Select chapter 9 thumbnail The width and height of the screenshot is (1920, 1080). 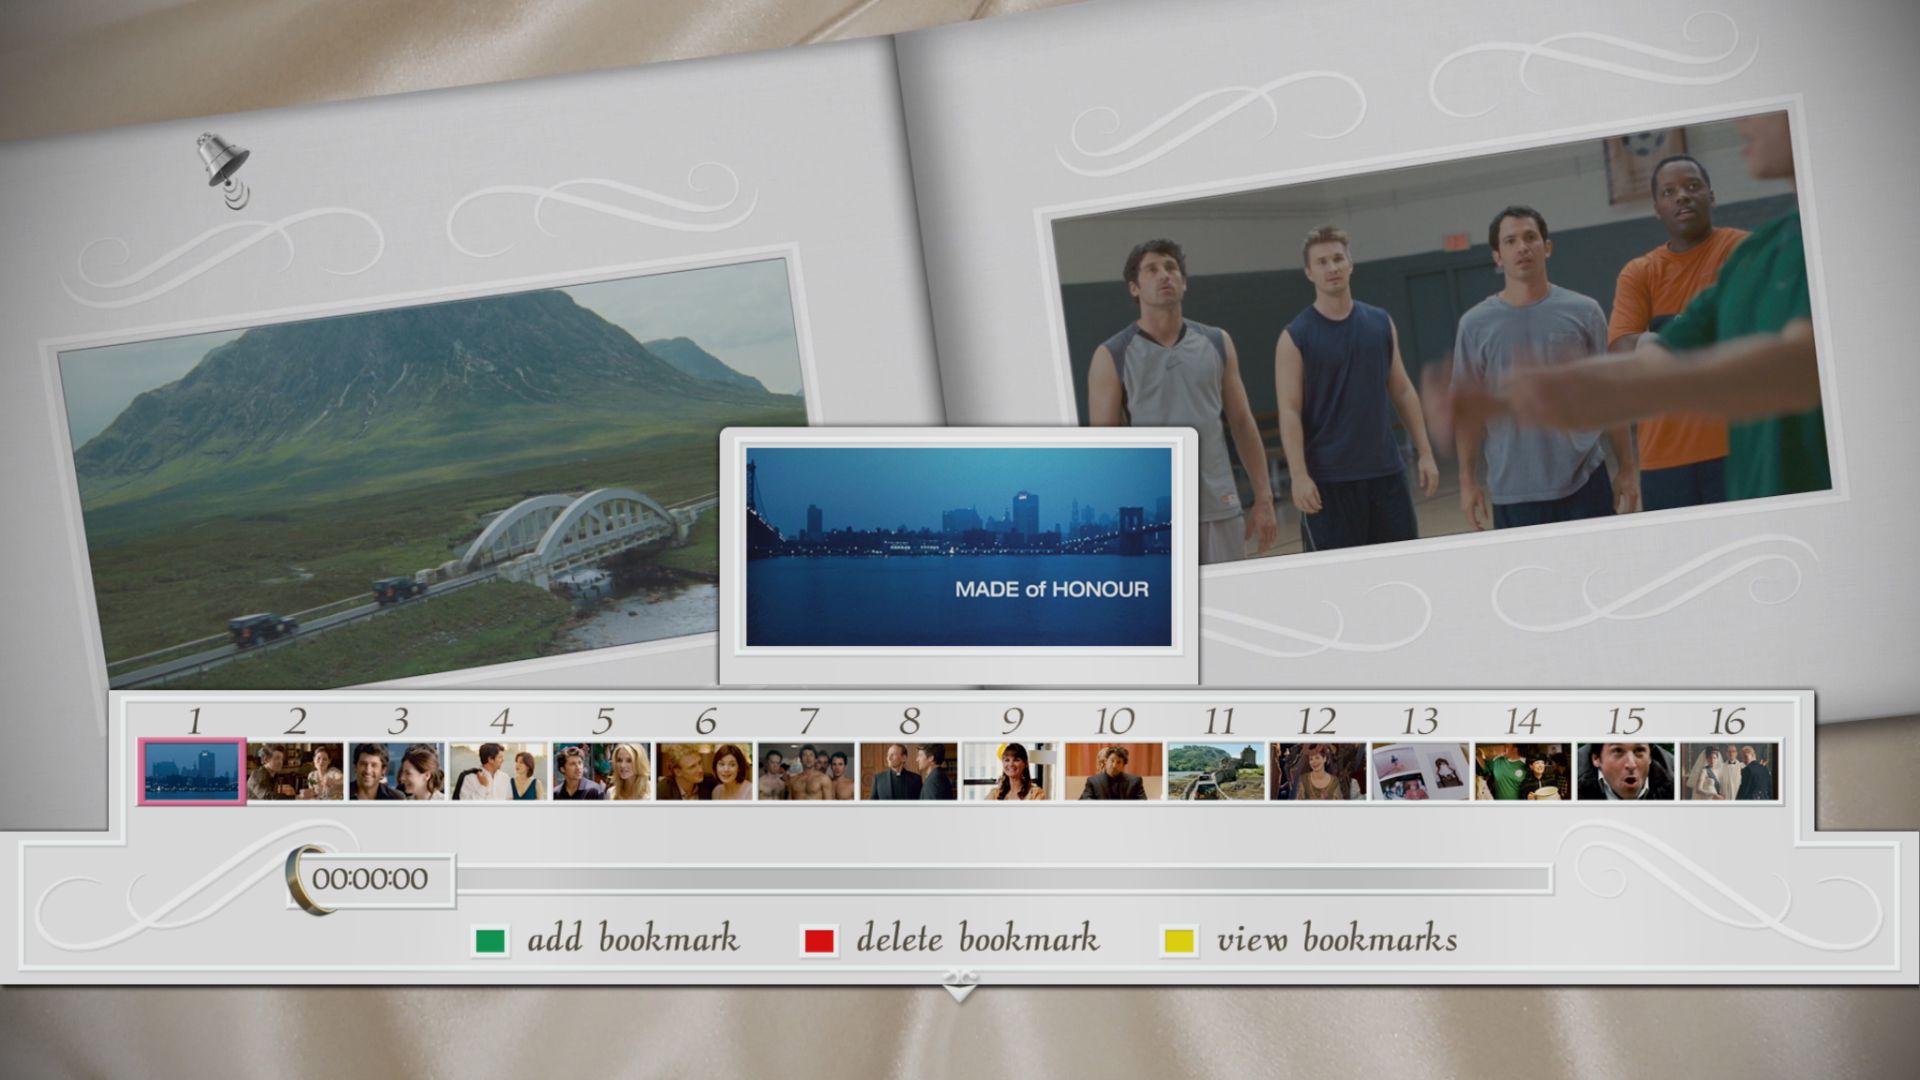pyautogui.click(x=1011, y=771)
